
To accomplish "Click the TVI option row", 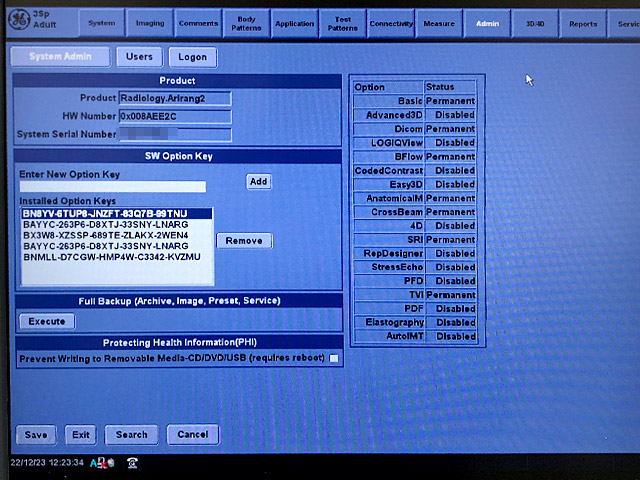I will (415, 295).
